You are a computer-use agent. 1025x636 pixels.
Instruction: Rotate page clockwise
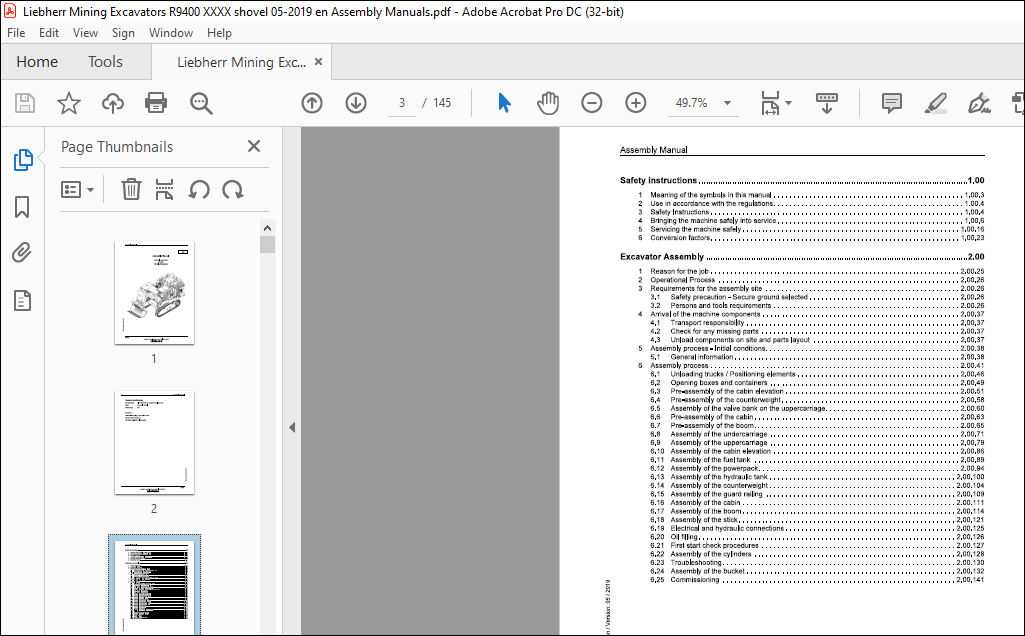coord(233,190)
